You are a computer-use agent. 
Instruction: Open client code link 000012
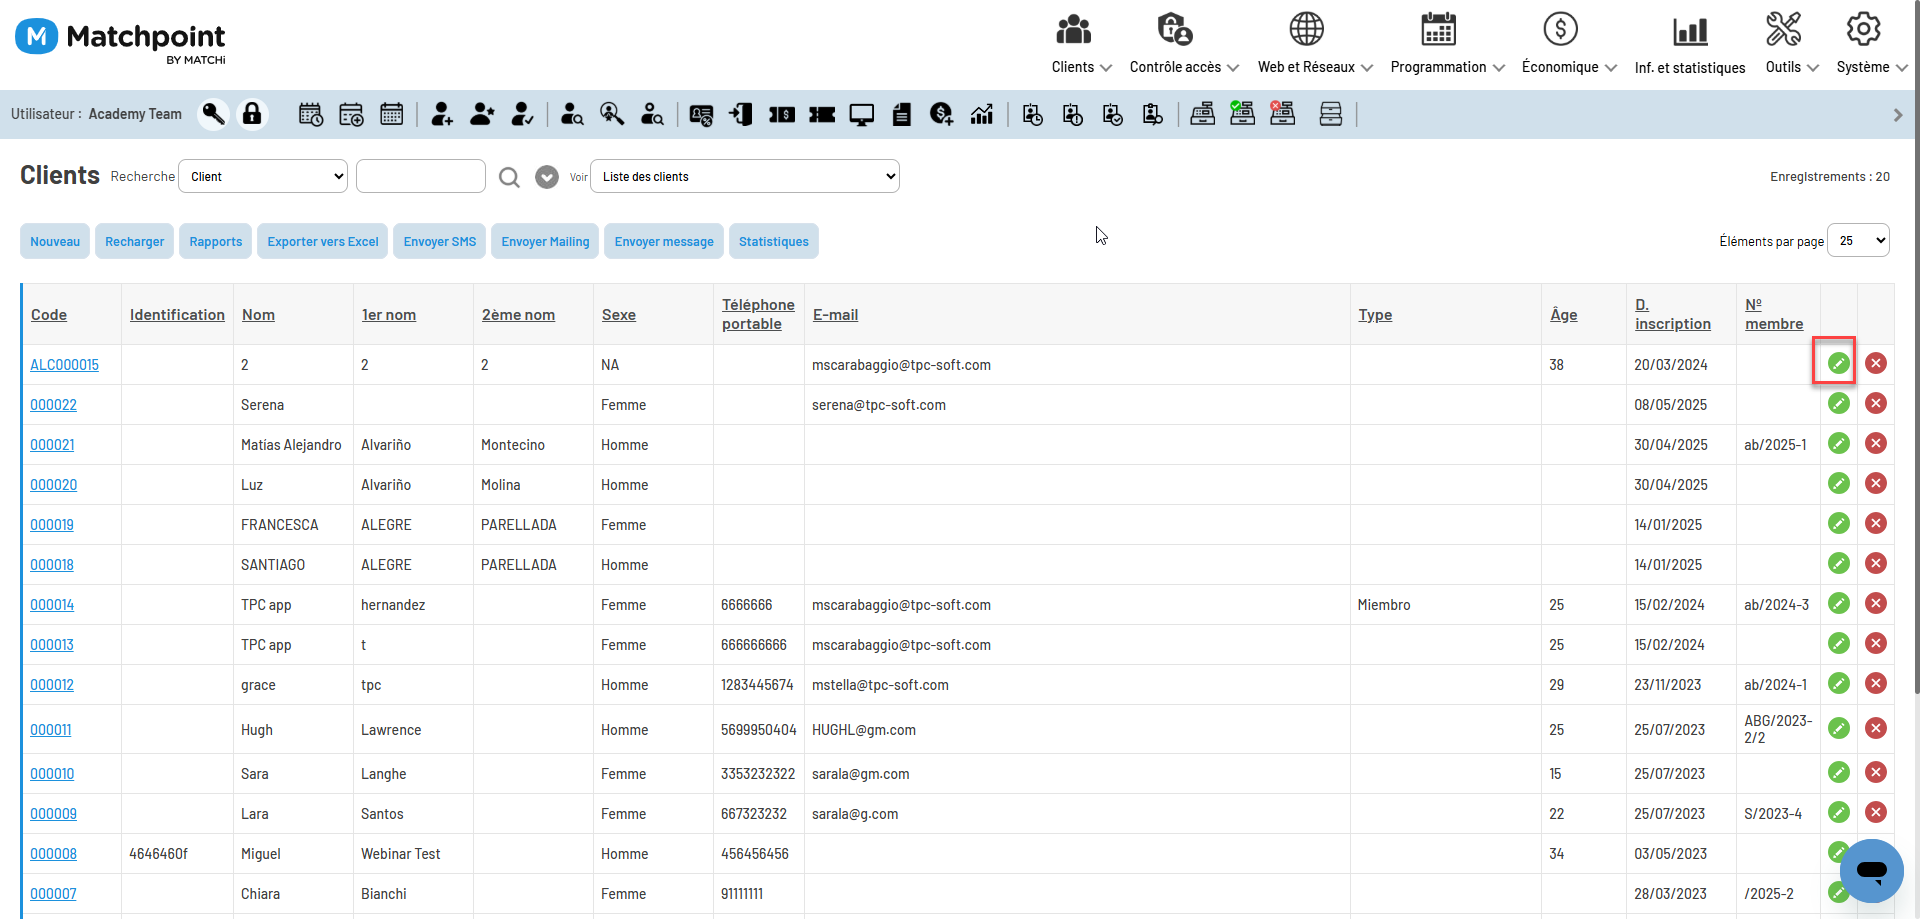tap(52, 684)
